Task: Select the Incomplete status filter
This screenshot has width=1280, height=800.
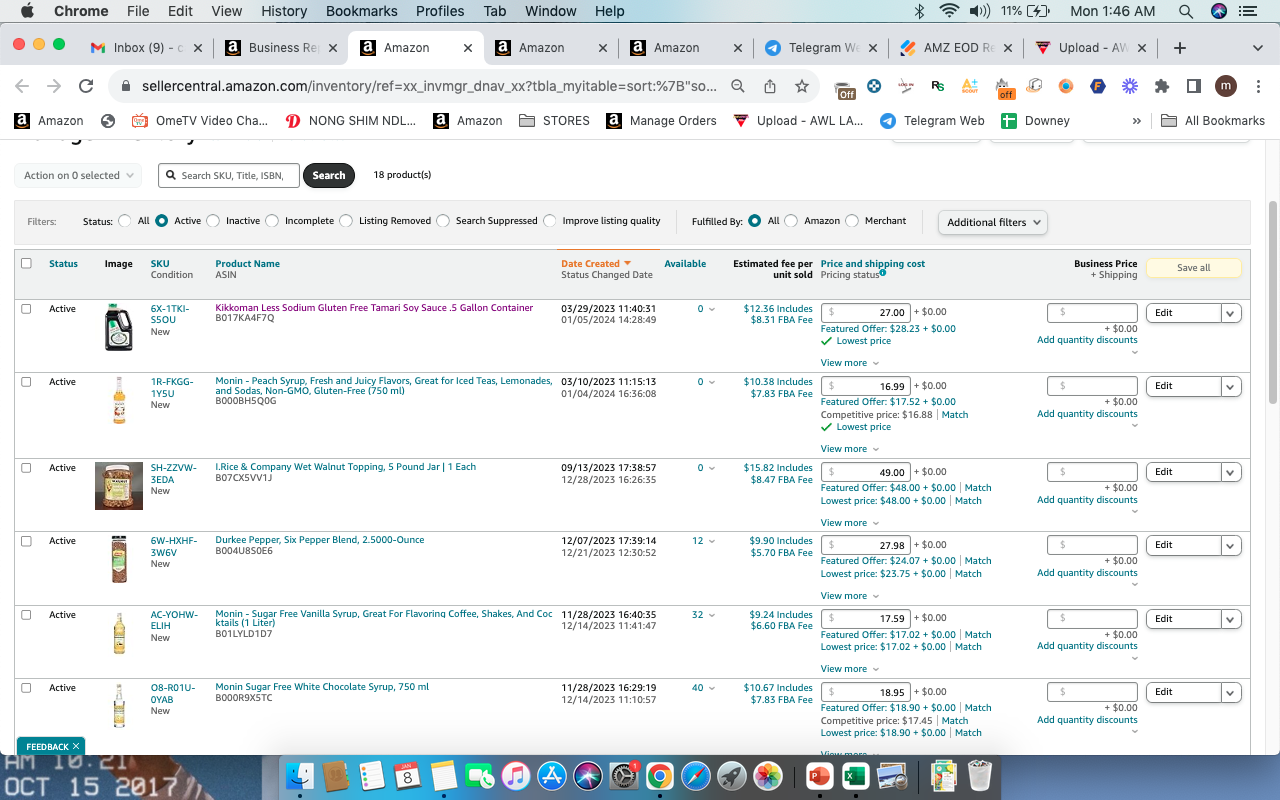Action: [x=272, y=221]
